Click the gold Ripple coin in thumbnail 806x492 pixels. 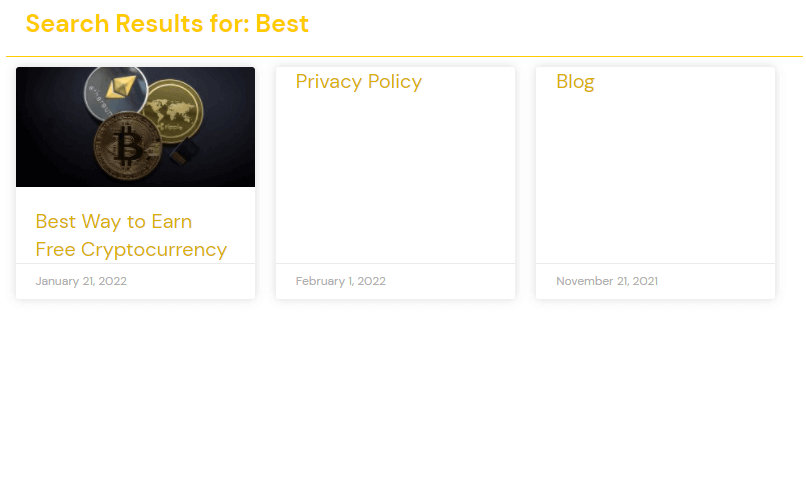173,111
